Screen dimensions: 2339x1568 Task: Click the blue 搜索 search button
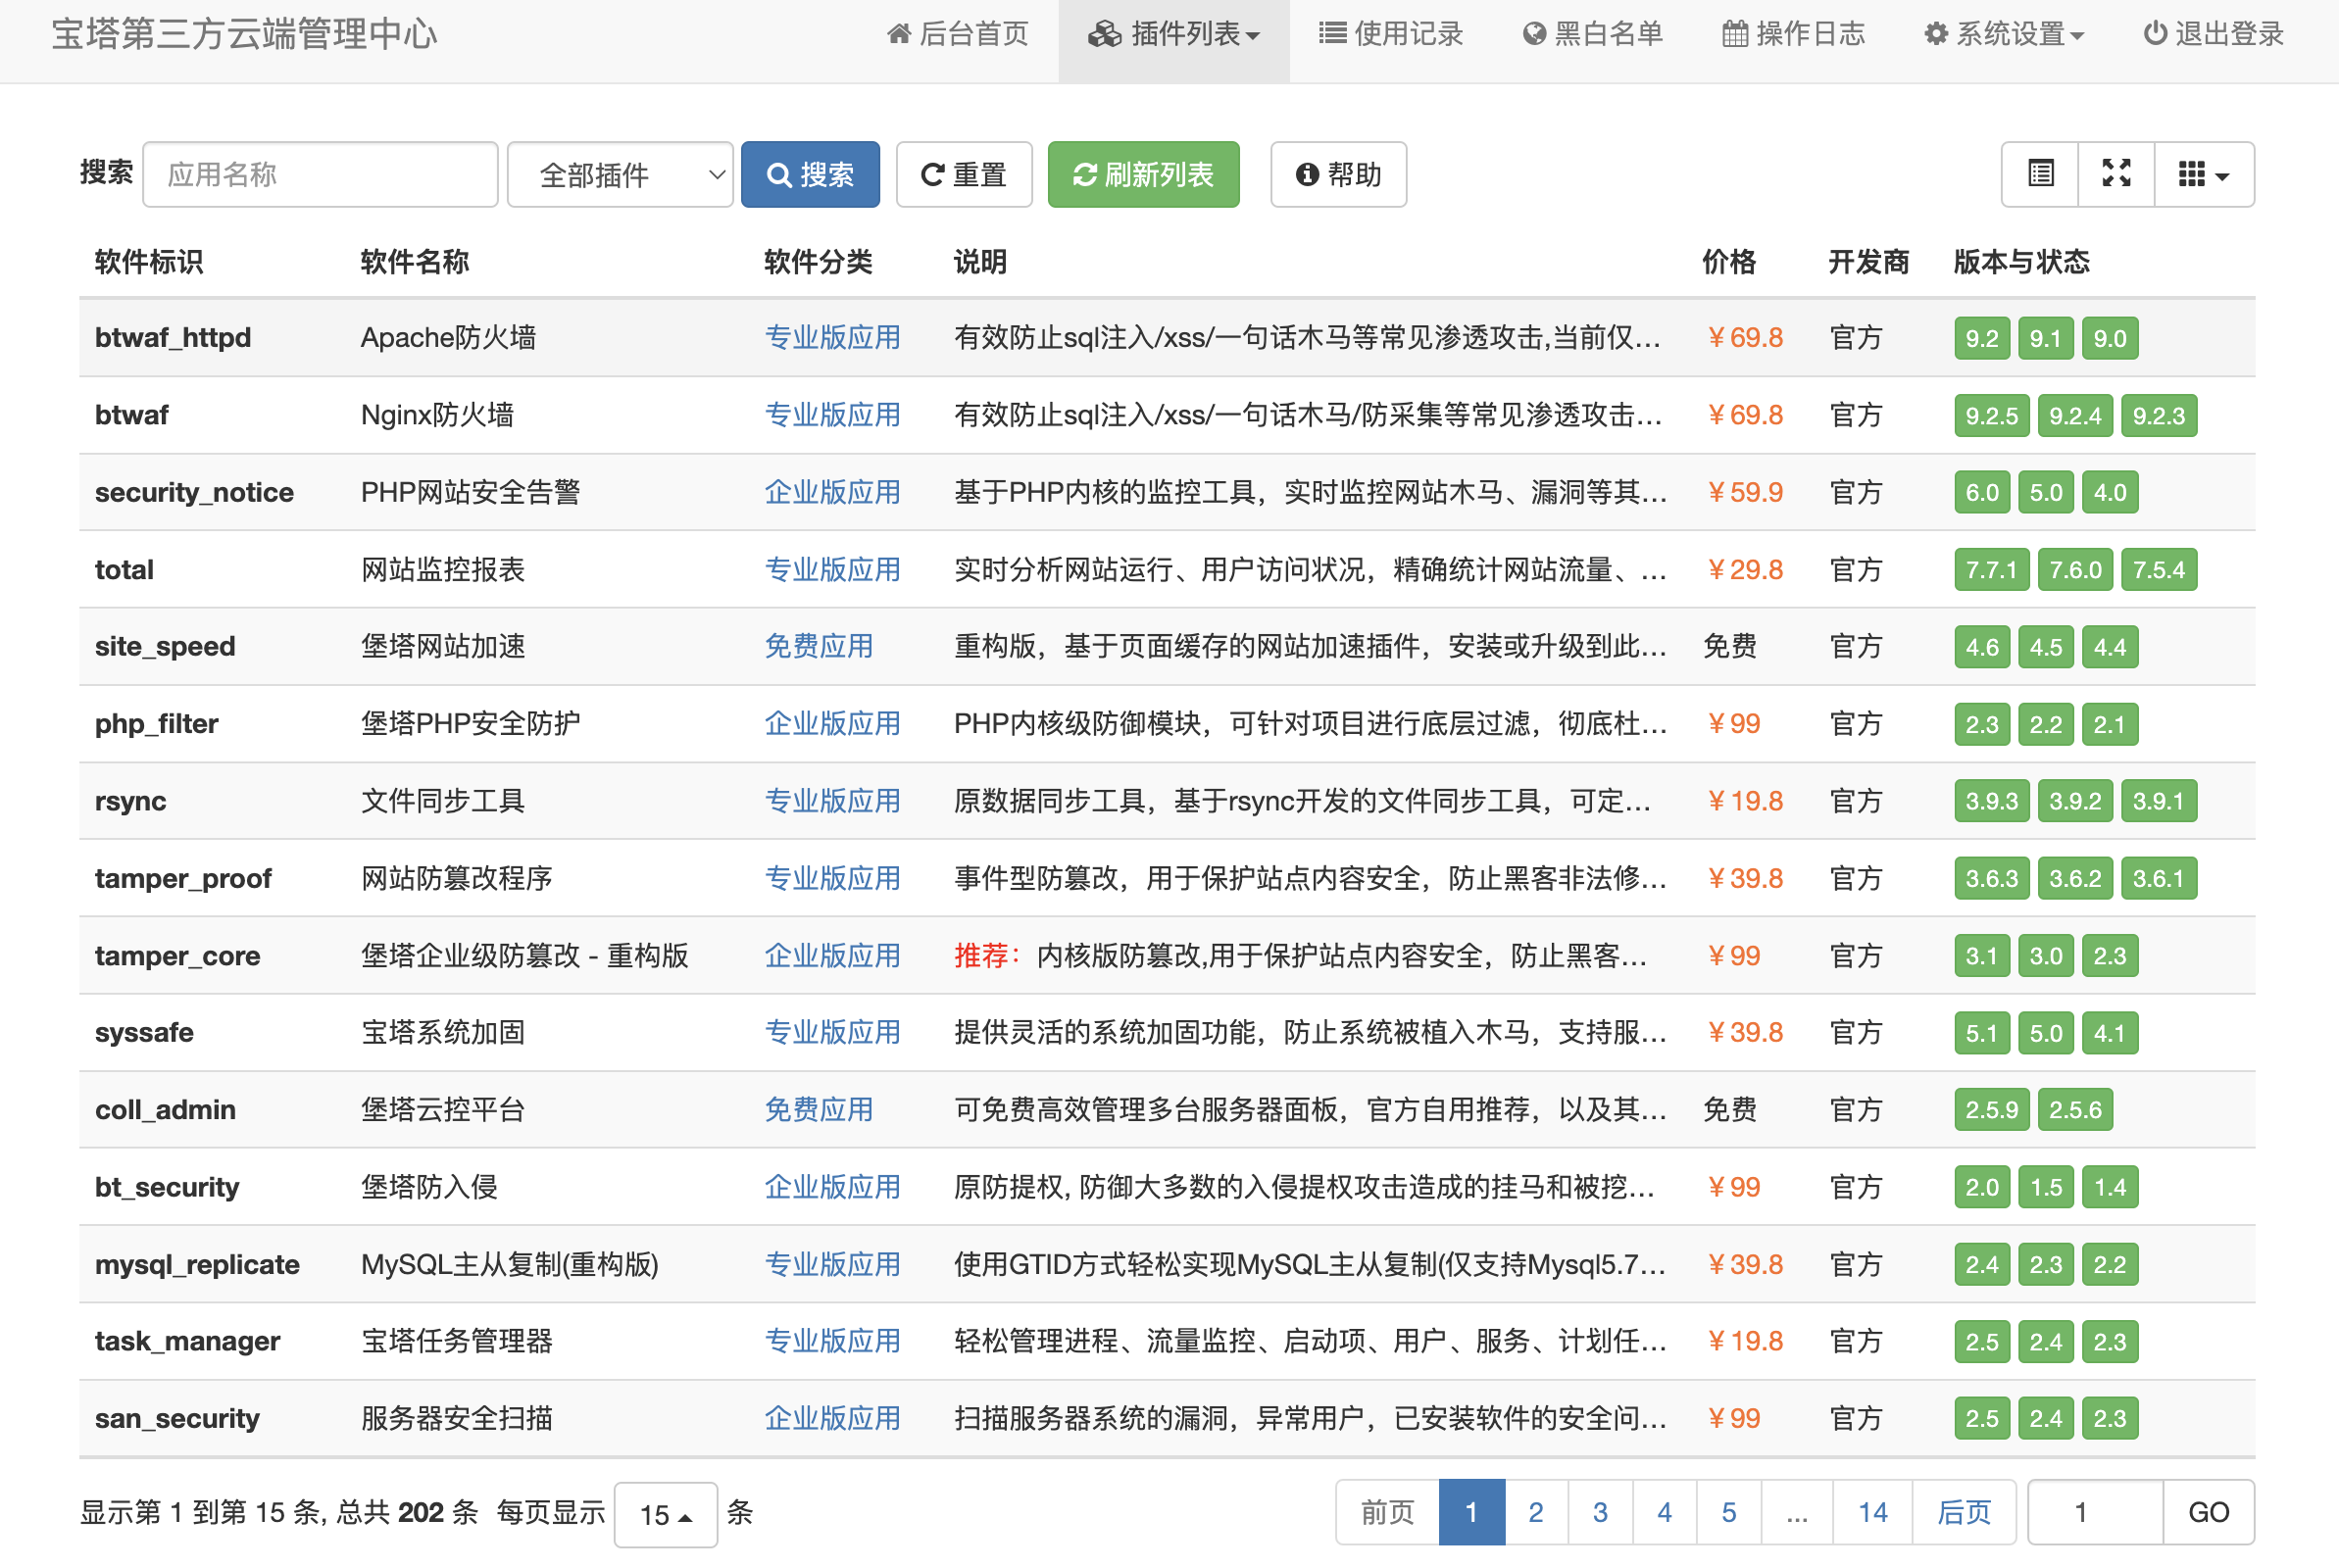point(810,174)
